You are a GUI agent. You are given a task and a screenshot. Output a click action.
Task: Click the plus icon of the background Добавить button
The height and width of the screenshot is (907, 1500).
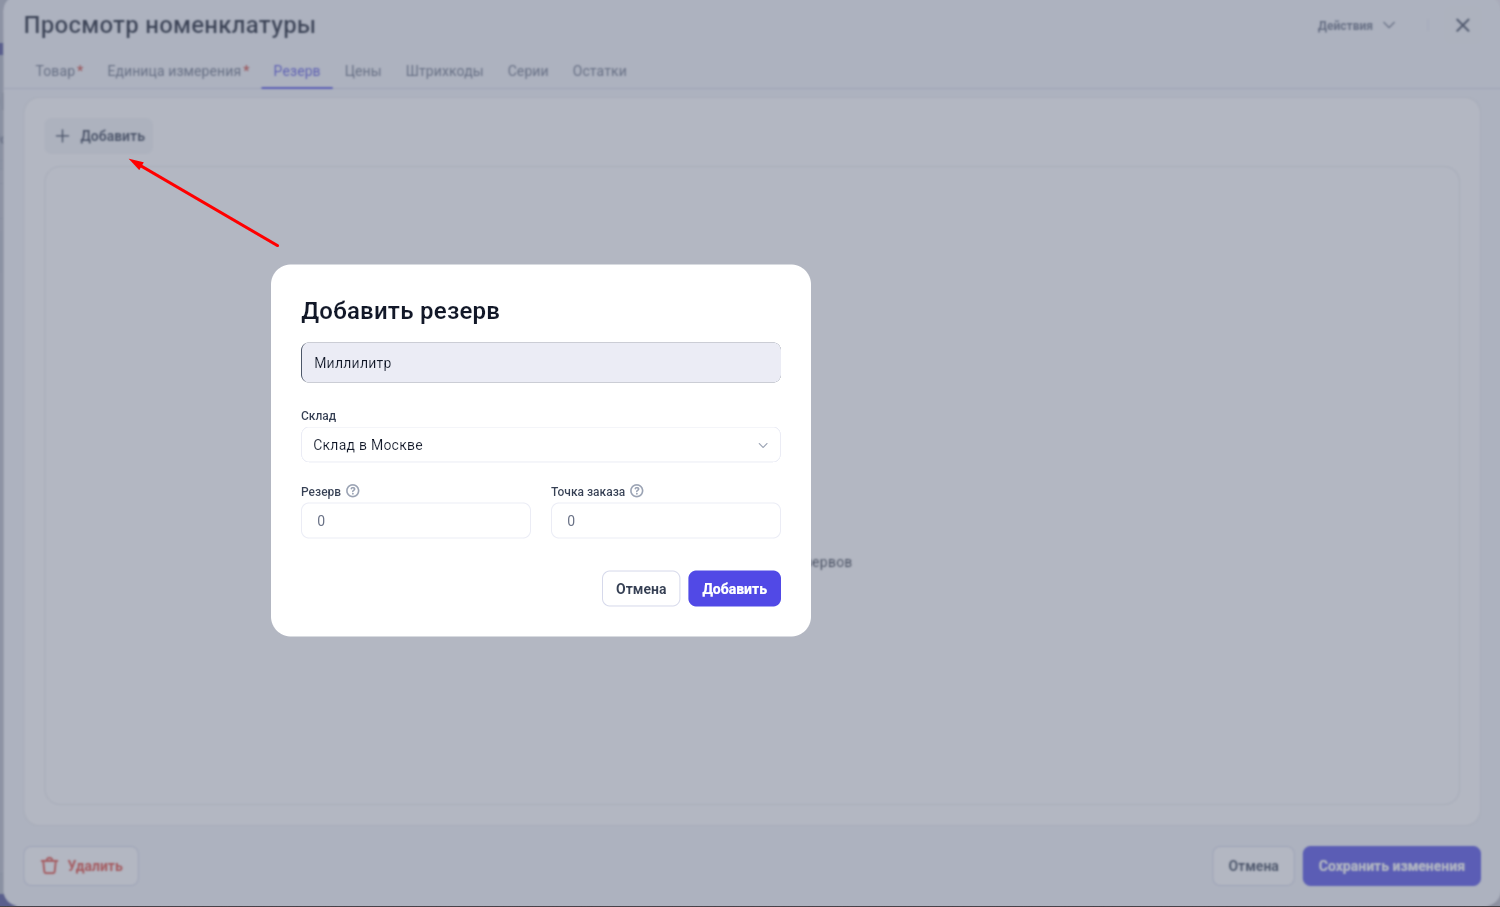pos(62,136)
